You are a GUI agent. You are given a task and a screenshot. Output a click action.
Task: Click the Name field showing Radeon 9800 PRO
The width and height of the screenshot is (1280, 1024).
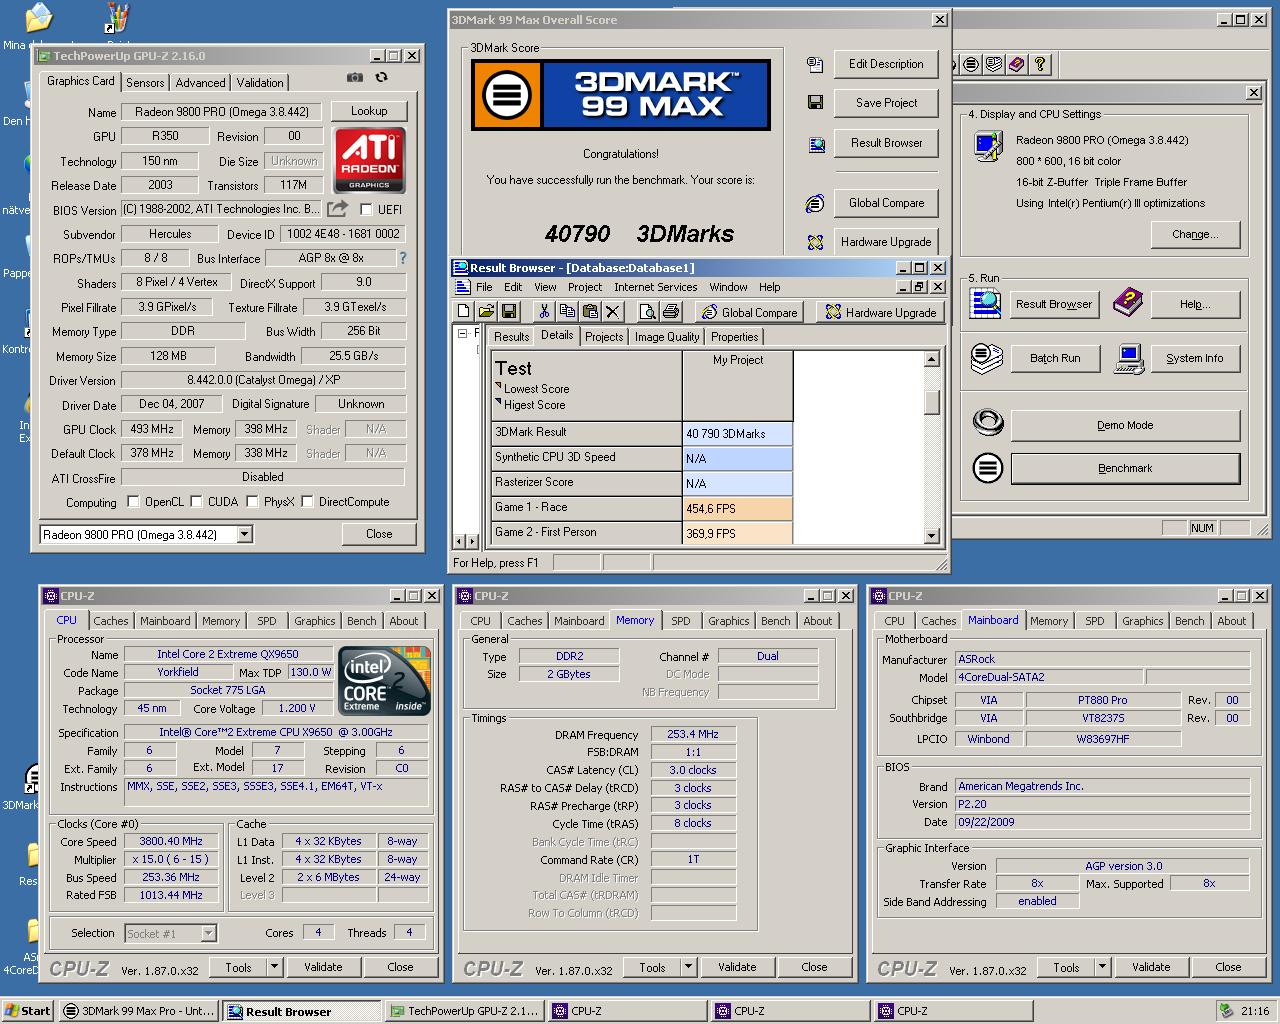click(222, 112)
